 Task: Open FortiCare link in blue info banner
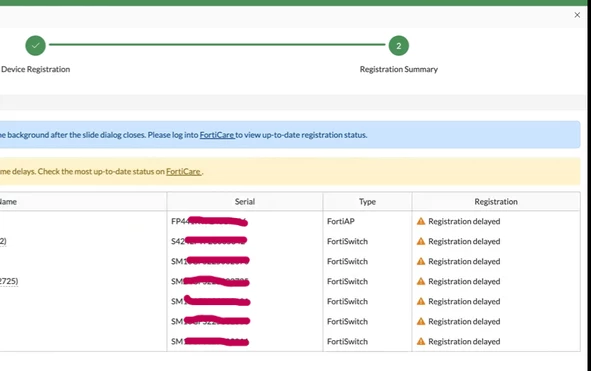click(x=217, y=135)
